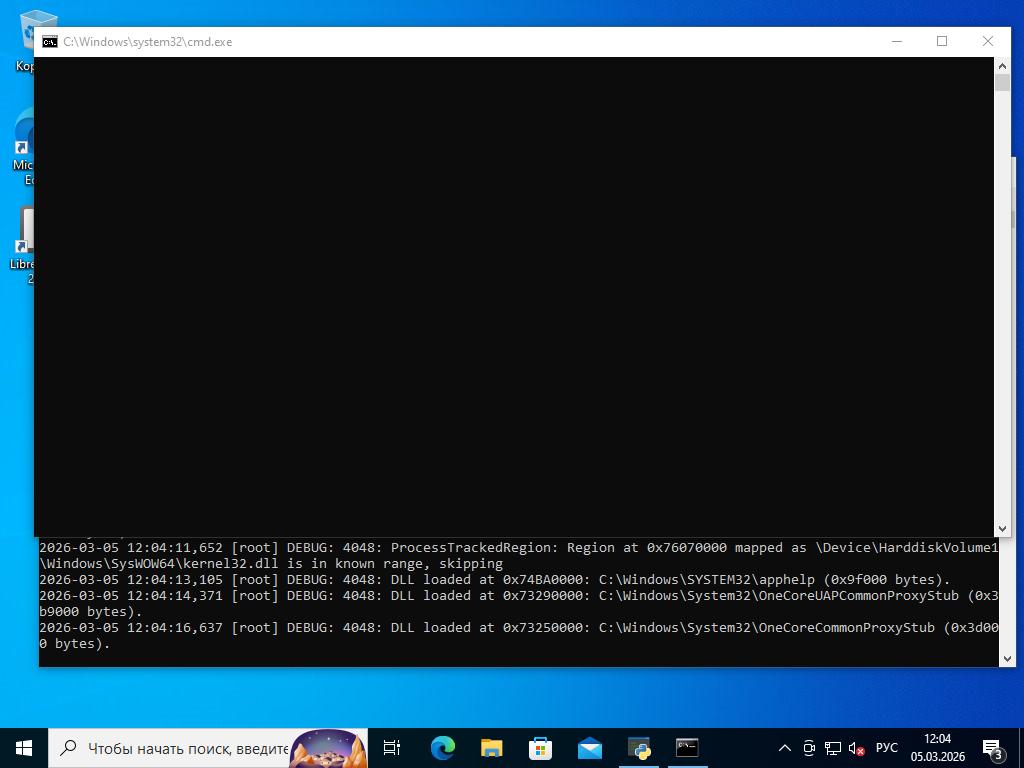Click the background console's scroll down arrow
The image size is (1024, 768).
tap(1007, 658)
